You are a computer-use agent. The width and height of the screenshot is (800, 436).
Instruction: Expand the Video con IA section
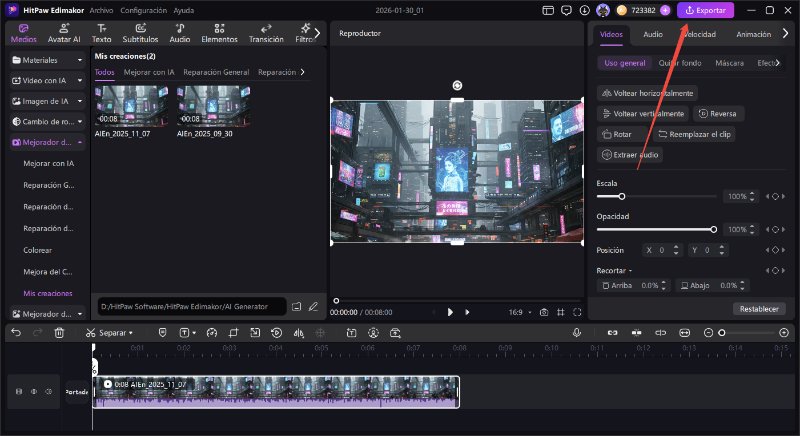point(47,81)
